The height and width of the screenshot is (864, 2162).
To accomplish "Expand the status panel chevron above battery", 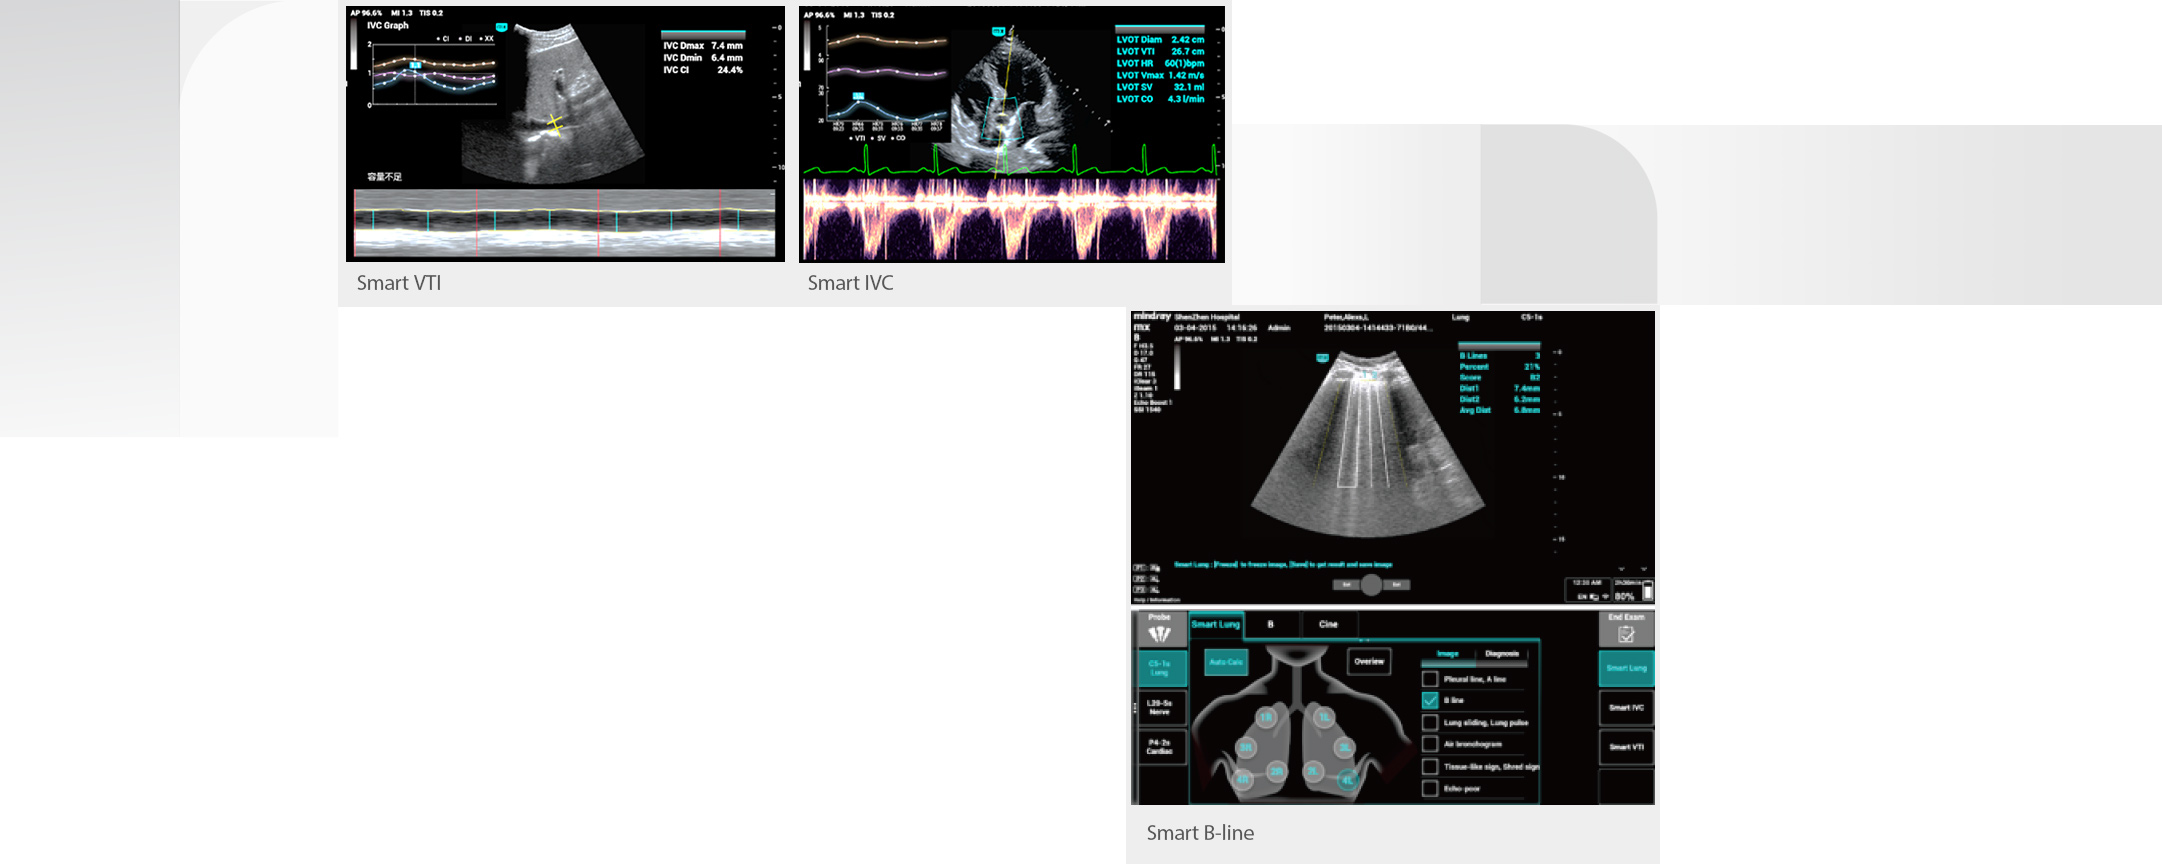I will tap(1622, 569).
